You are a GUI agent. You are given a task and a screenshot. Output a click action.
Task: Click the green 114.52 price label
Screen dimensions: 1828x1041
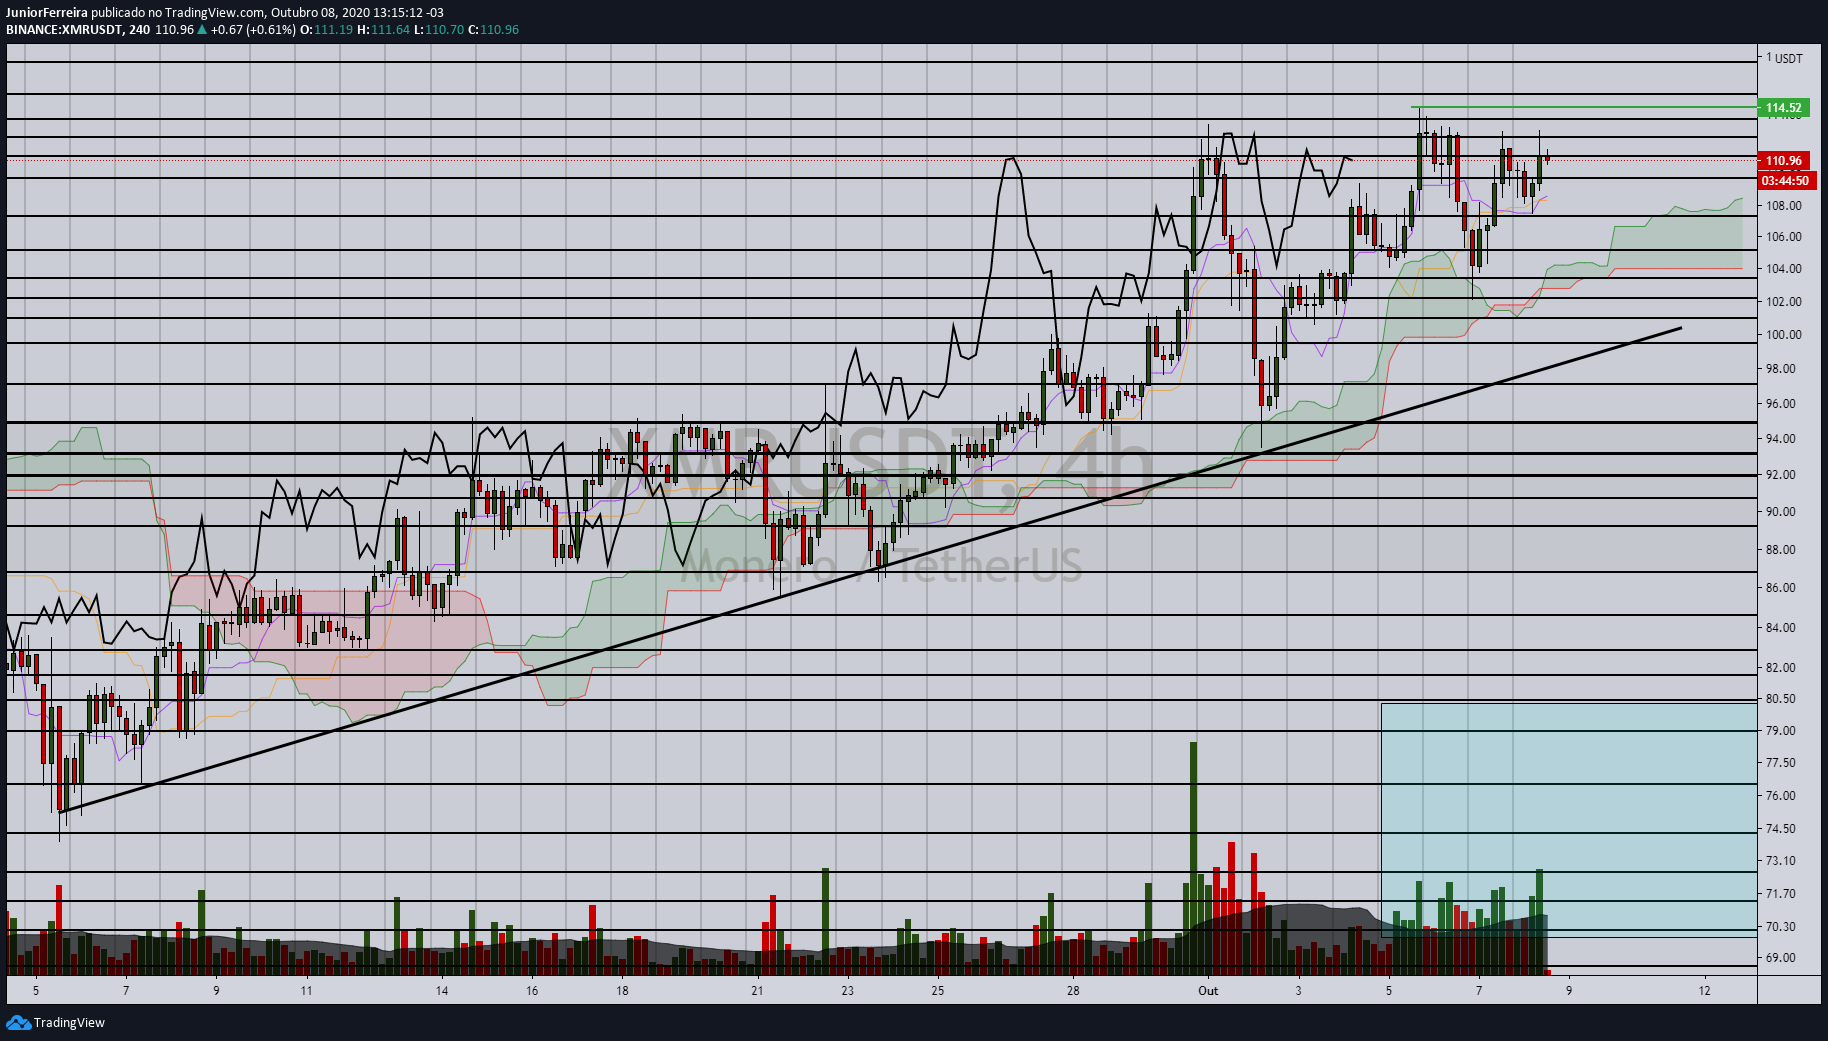coord(1784,108)
